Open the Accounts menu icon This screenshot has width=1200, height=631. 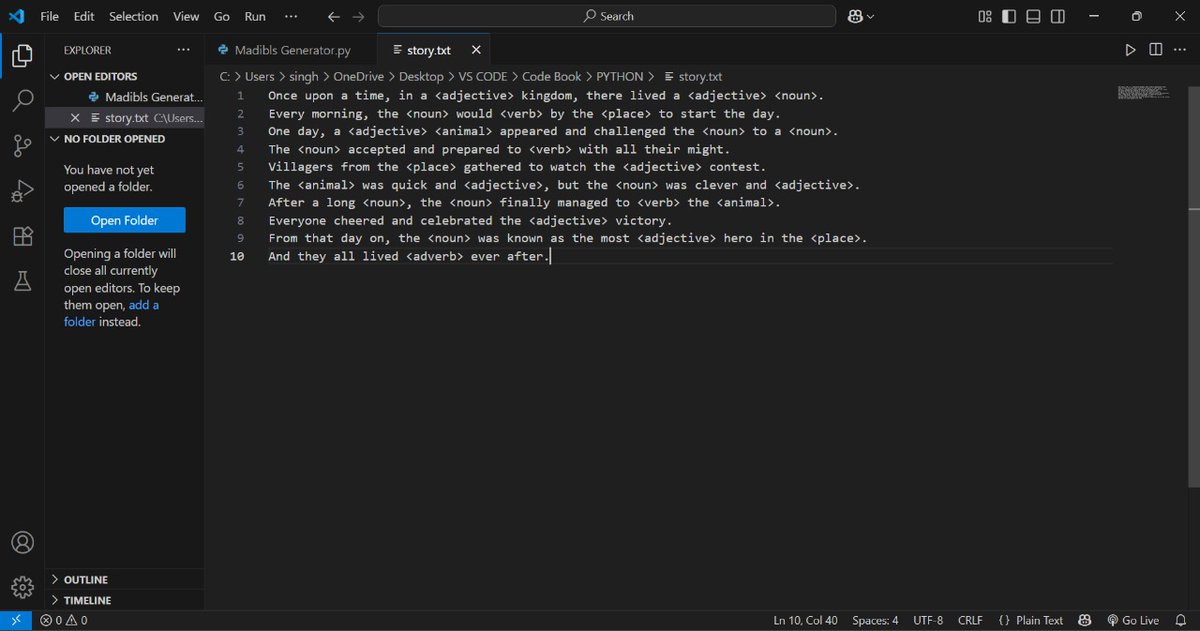coord(22,543)
